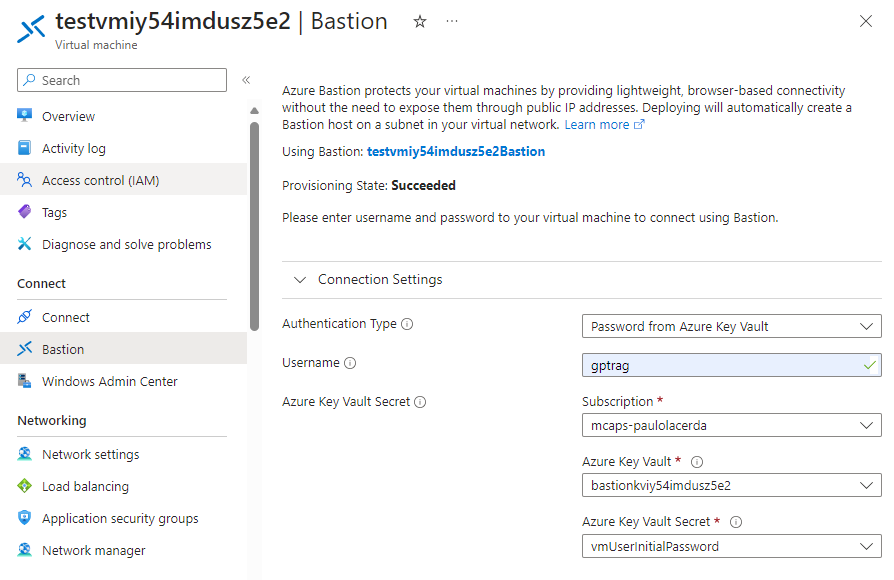This screenshot has width=894, height=580.
Task: Open Diagnose and solve problems
Action: coord(123,244)
